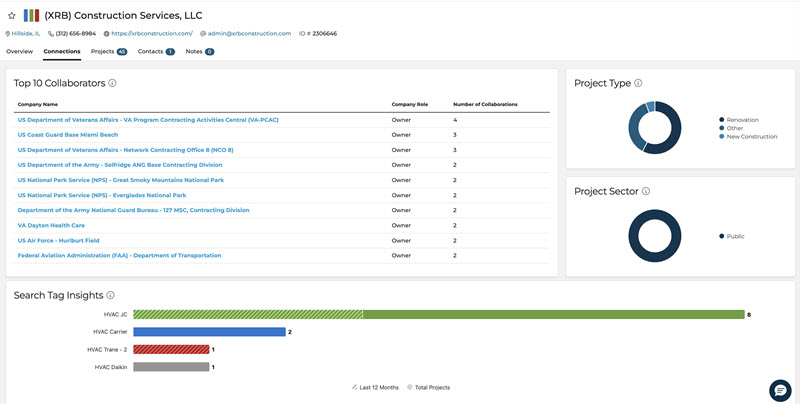
Task: Click the globe icon before the website
Action: 107,34
